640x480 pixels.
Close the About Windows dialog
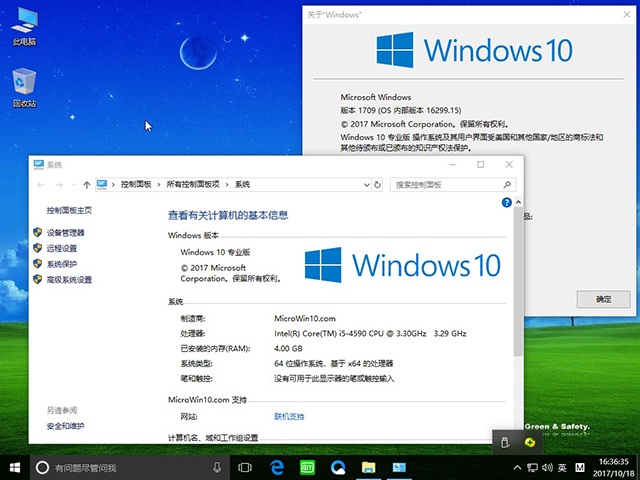click(627, 15)
